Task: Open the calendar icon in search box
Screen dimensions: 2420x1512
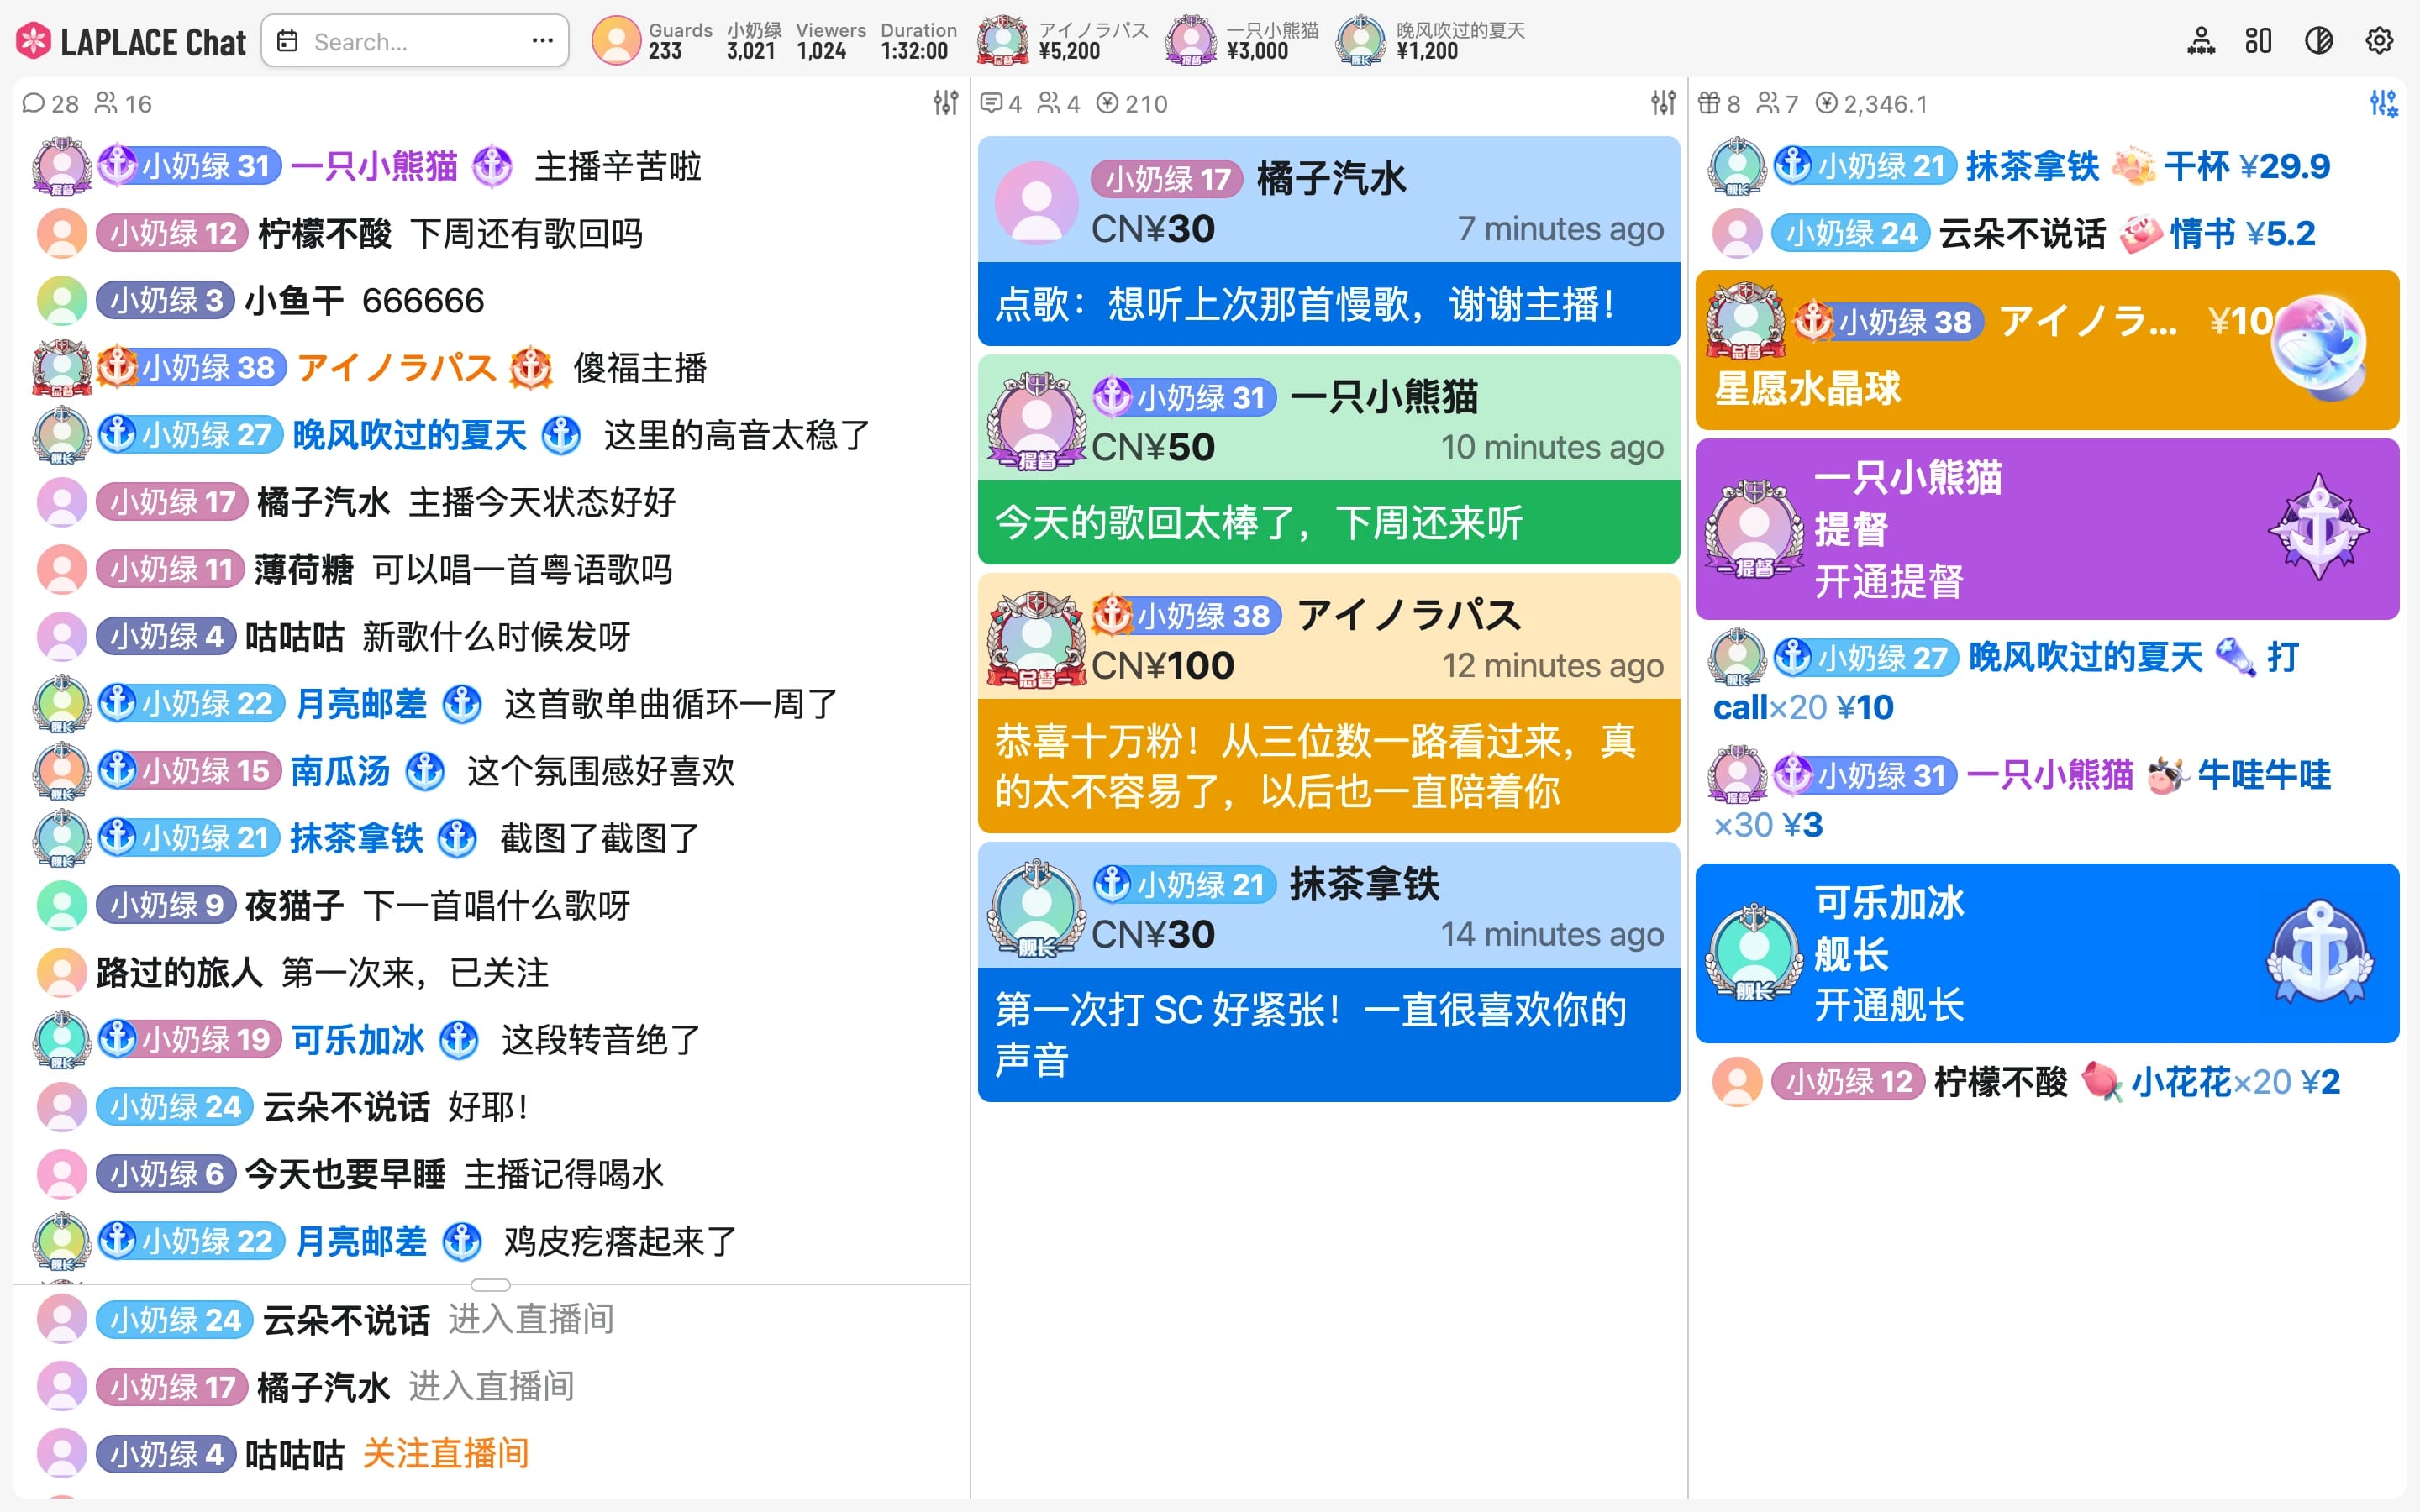Action: pyautogui.click(x=288, y=41)
